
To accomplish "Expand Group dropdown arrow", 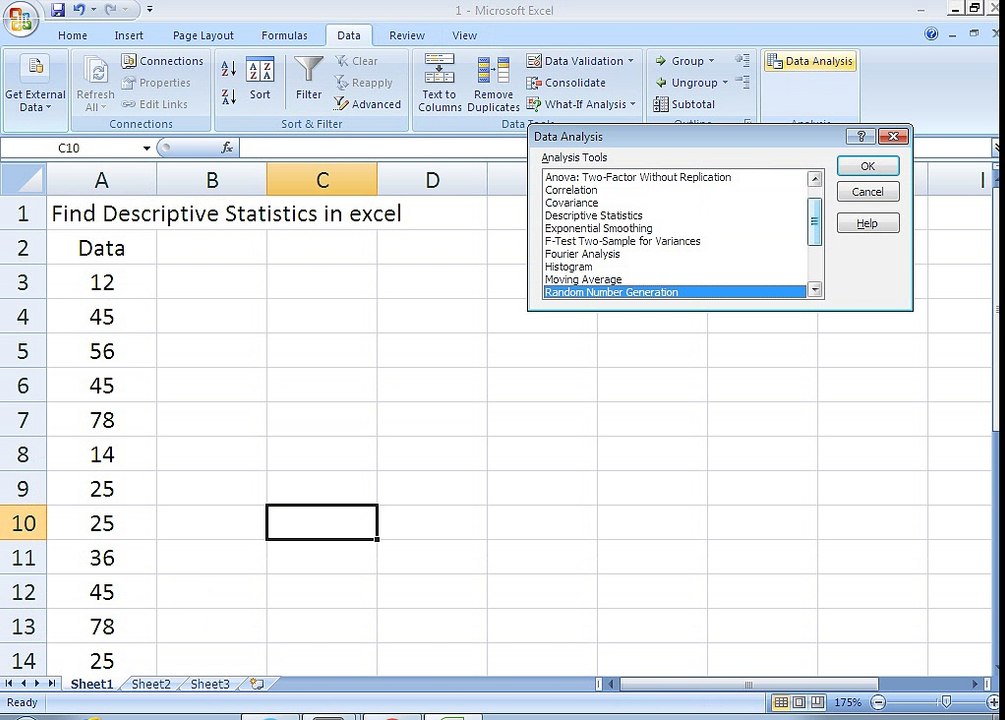I will pos(711,61).
